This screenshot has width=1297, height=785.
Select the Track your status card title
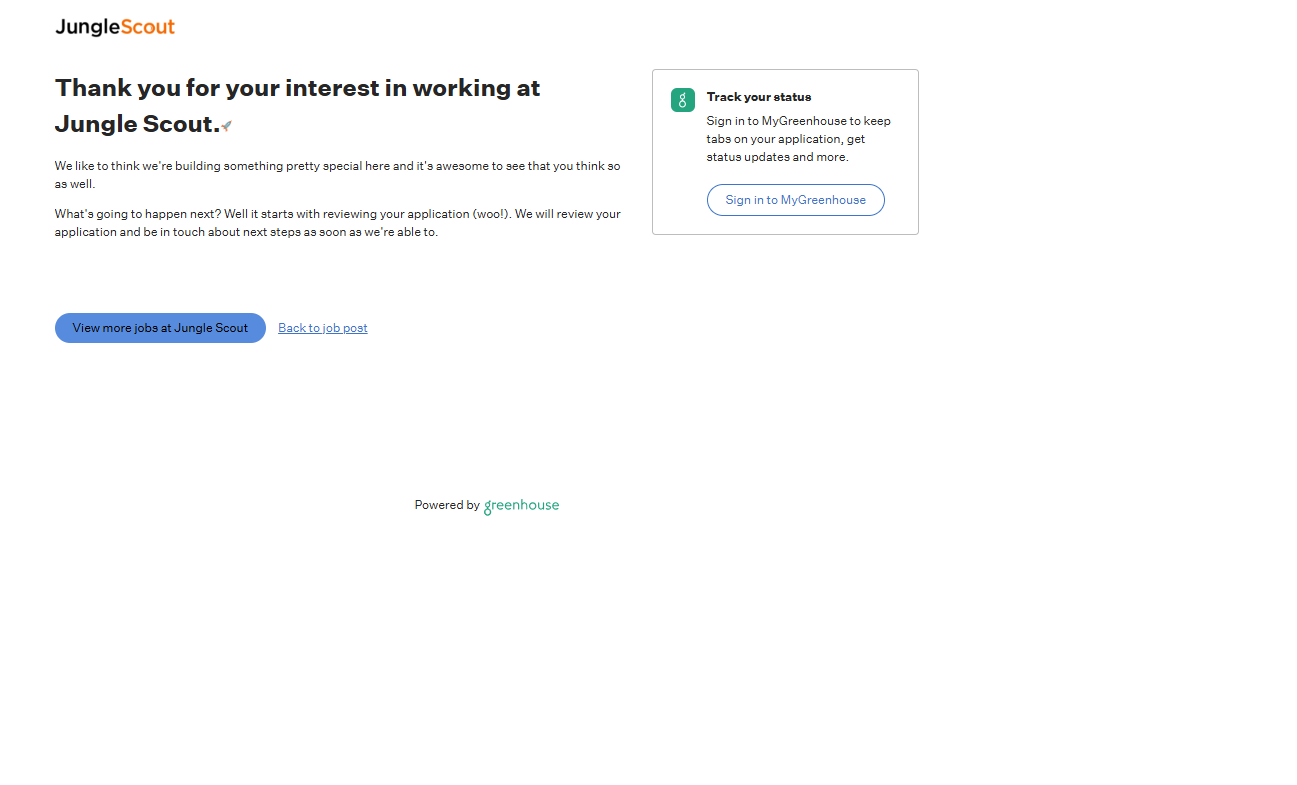758,97
